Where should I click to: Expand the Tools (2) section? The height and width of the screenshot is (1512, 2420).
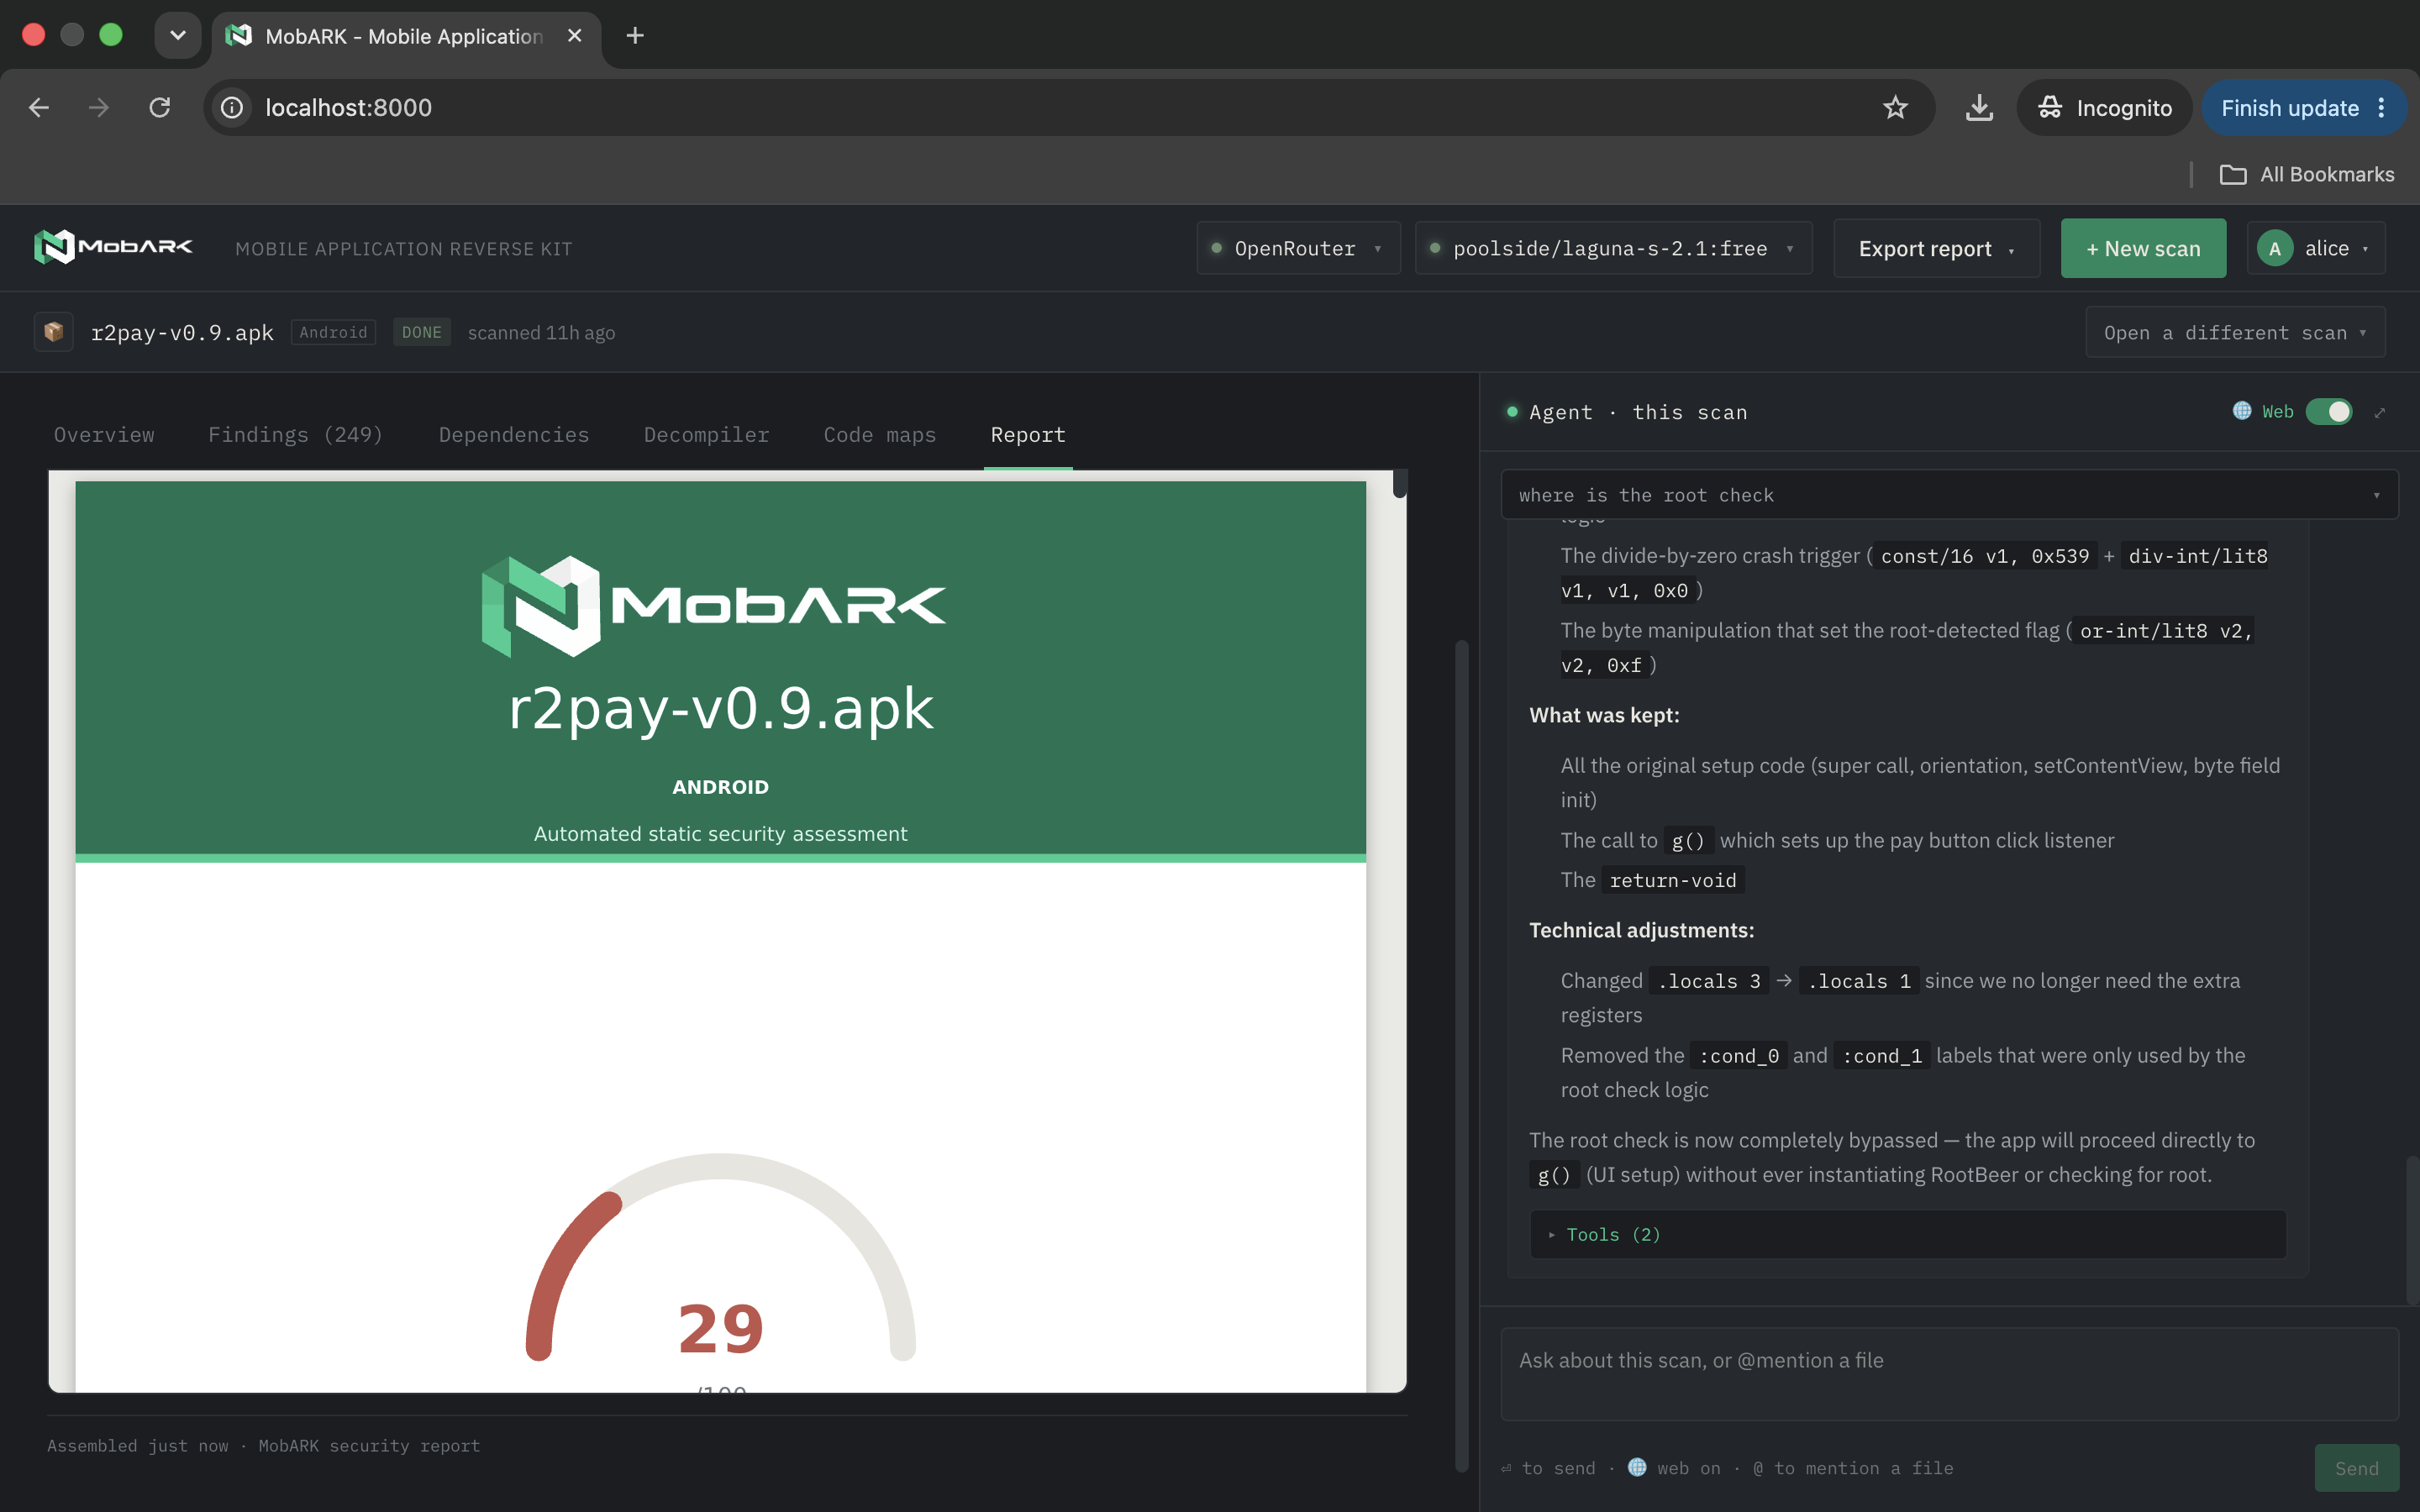point(1908,1234)
